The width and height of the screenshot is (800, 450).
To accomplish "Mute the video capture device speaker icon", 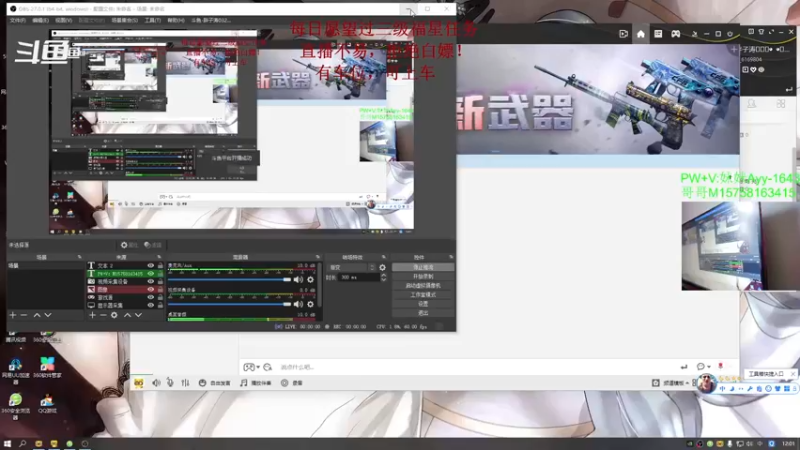I will pyautogui.click(x=298, y=304).
